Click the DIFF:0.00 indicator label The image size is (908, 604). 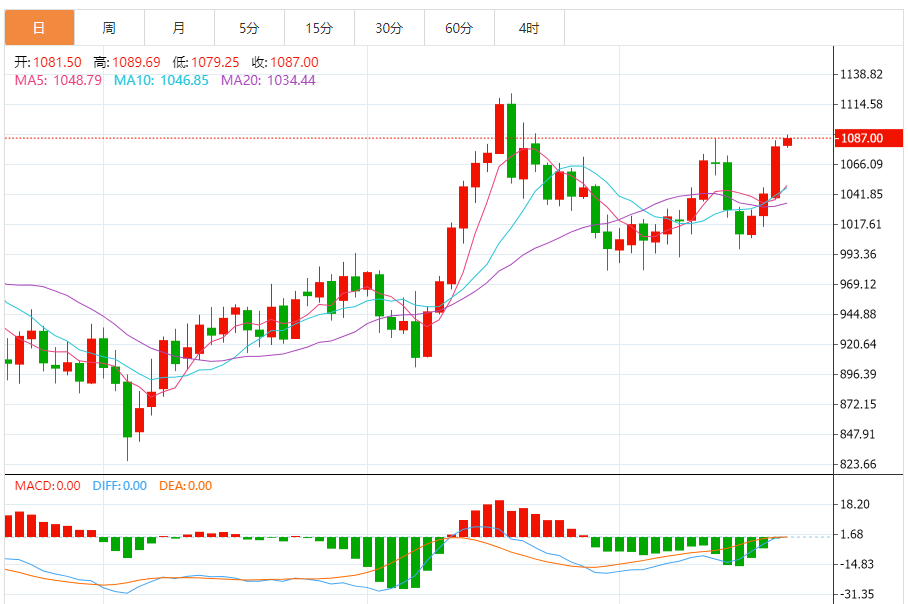click(x=120, y=486)
